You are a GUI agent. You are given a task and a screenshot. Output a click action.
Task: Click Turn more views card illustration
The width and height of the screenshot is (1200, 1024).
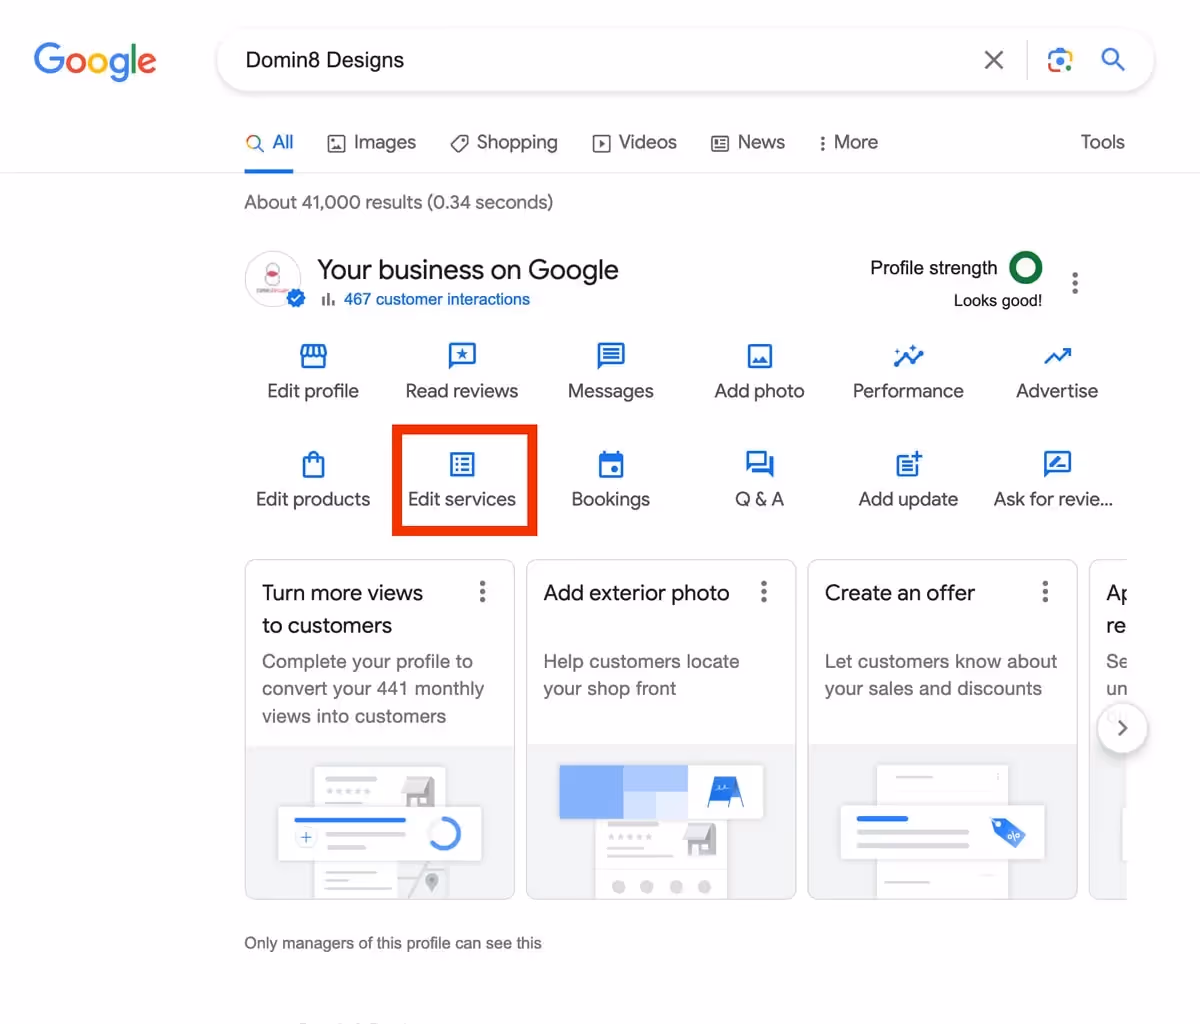click(380, 822)
